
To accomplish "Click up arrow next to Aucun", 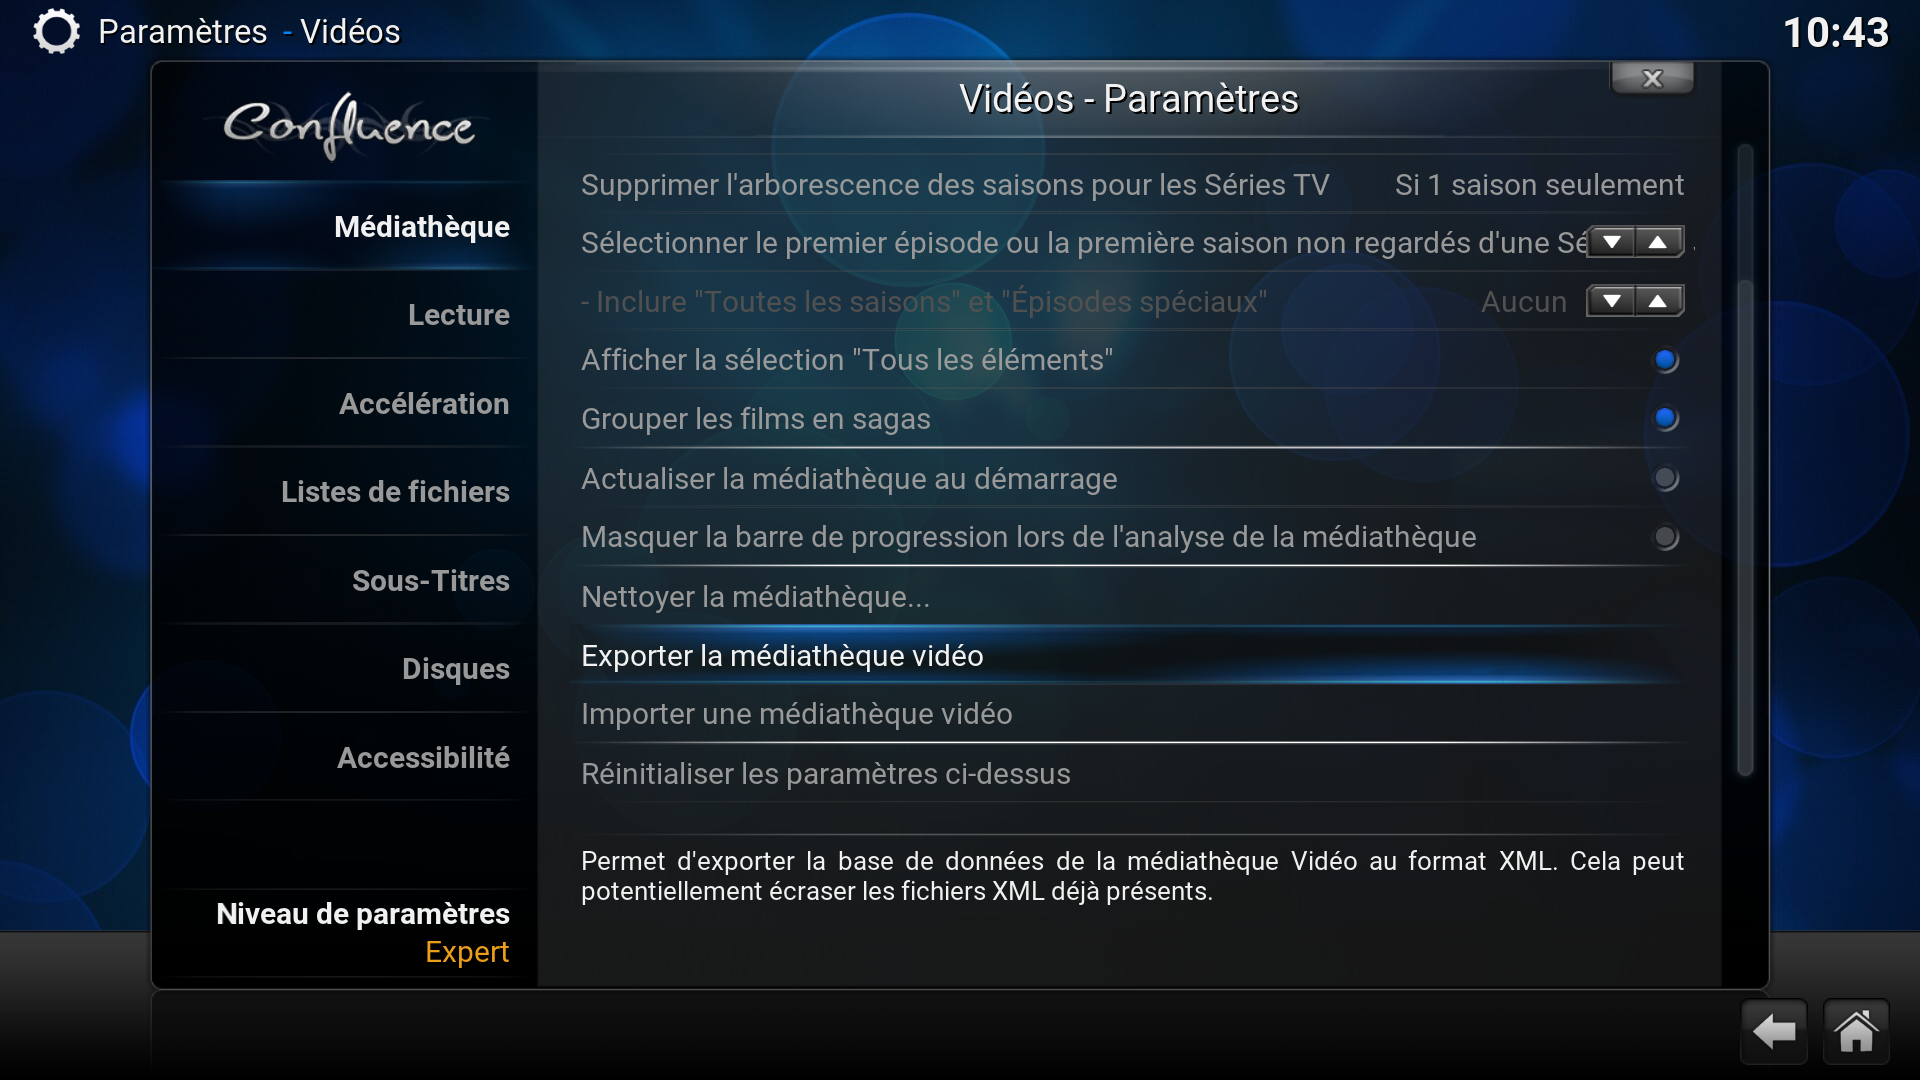I will click(1659, 301).
